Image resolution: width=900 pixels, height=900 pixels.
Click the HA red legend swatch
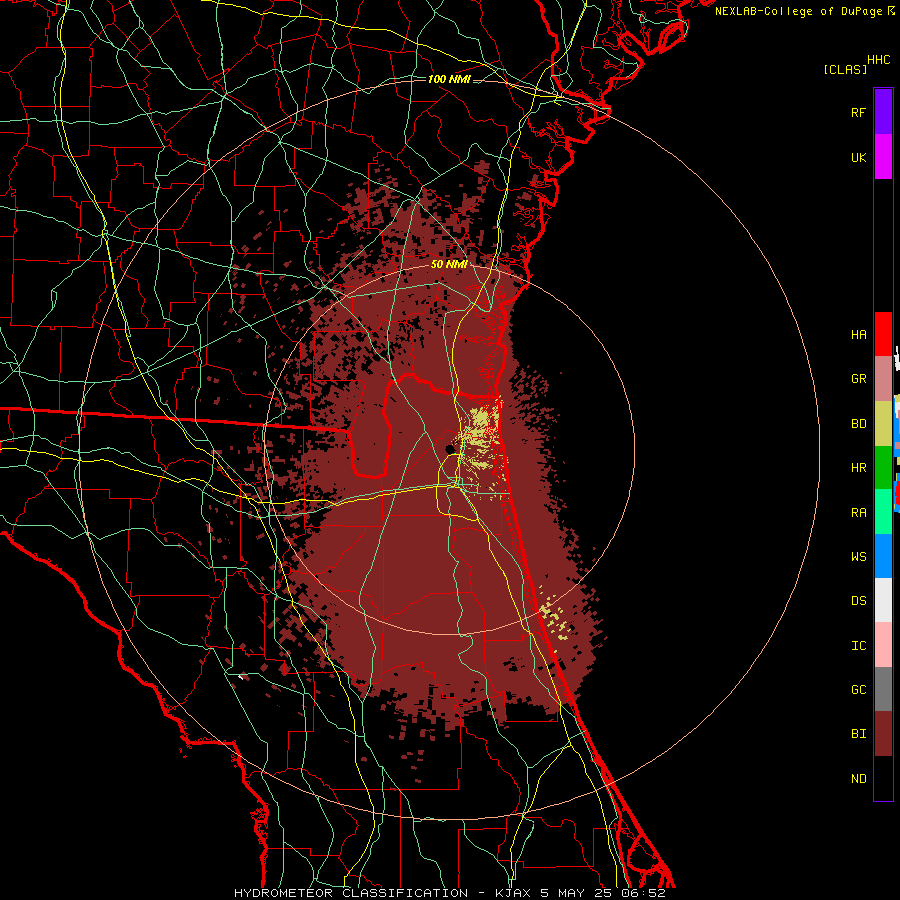point(883,334)
